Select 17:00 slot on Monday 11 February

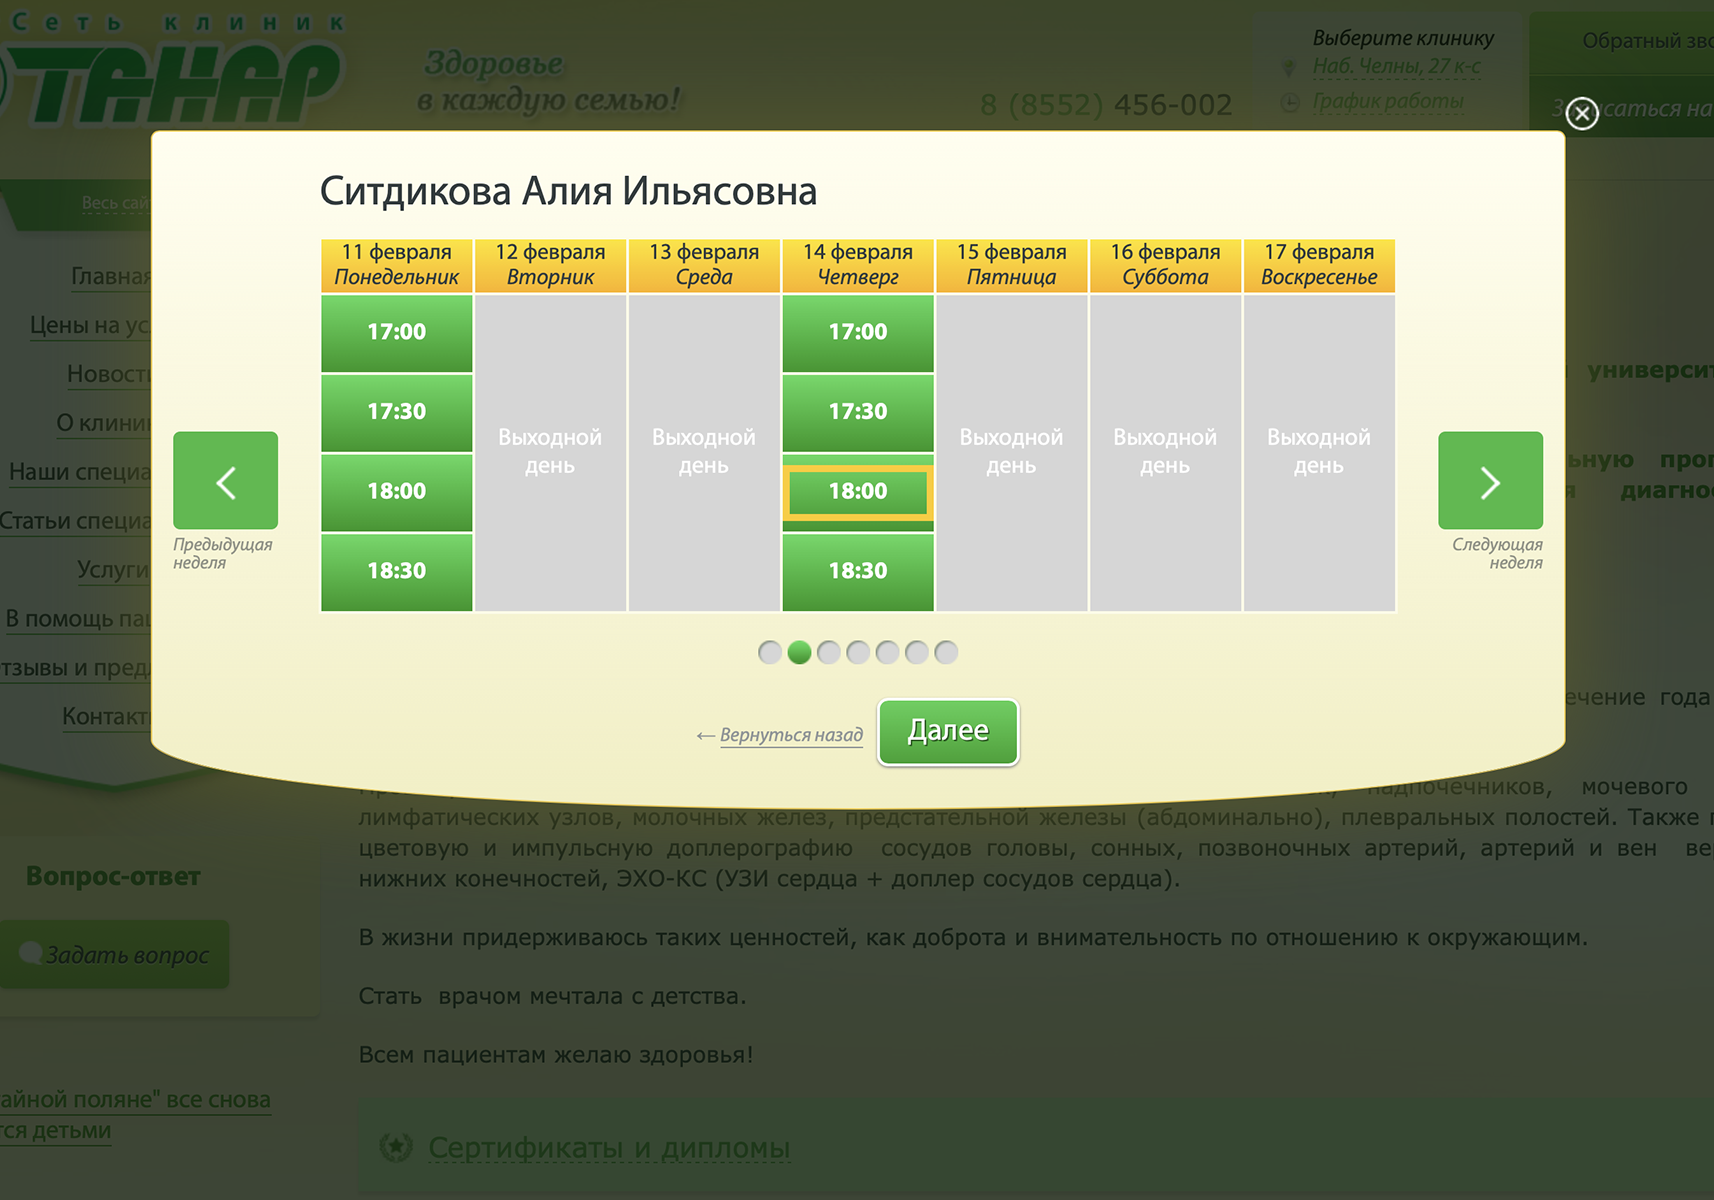(x=397, y=332)
